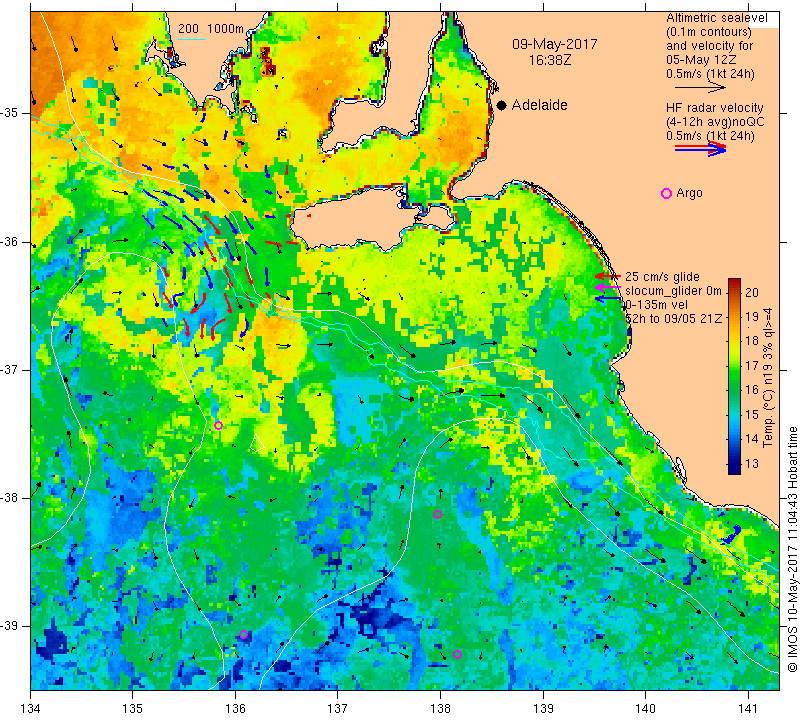The height and width of the screenshot is (720, 800).
Task: Click the longitude label 136
Action: coord(235,709)
